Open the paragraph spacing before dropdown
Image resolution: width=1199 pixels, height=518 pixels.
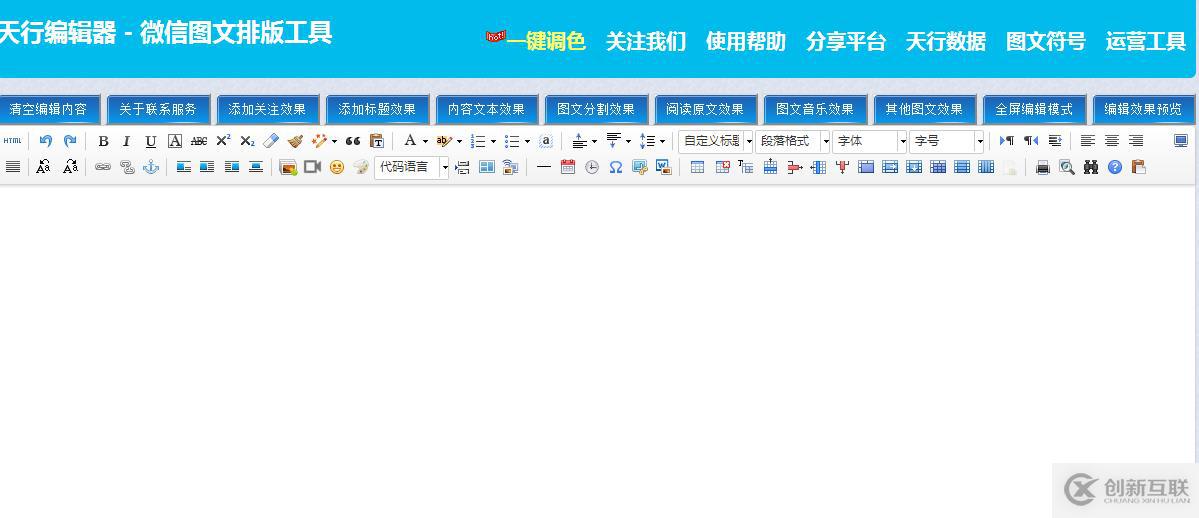pos(594,142)
